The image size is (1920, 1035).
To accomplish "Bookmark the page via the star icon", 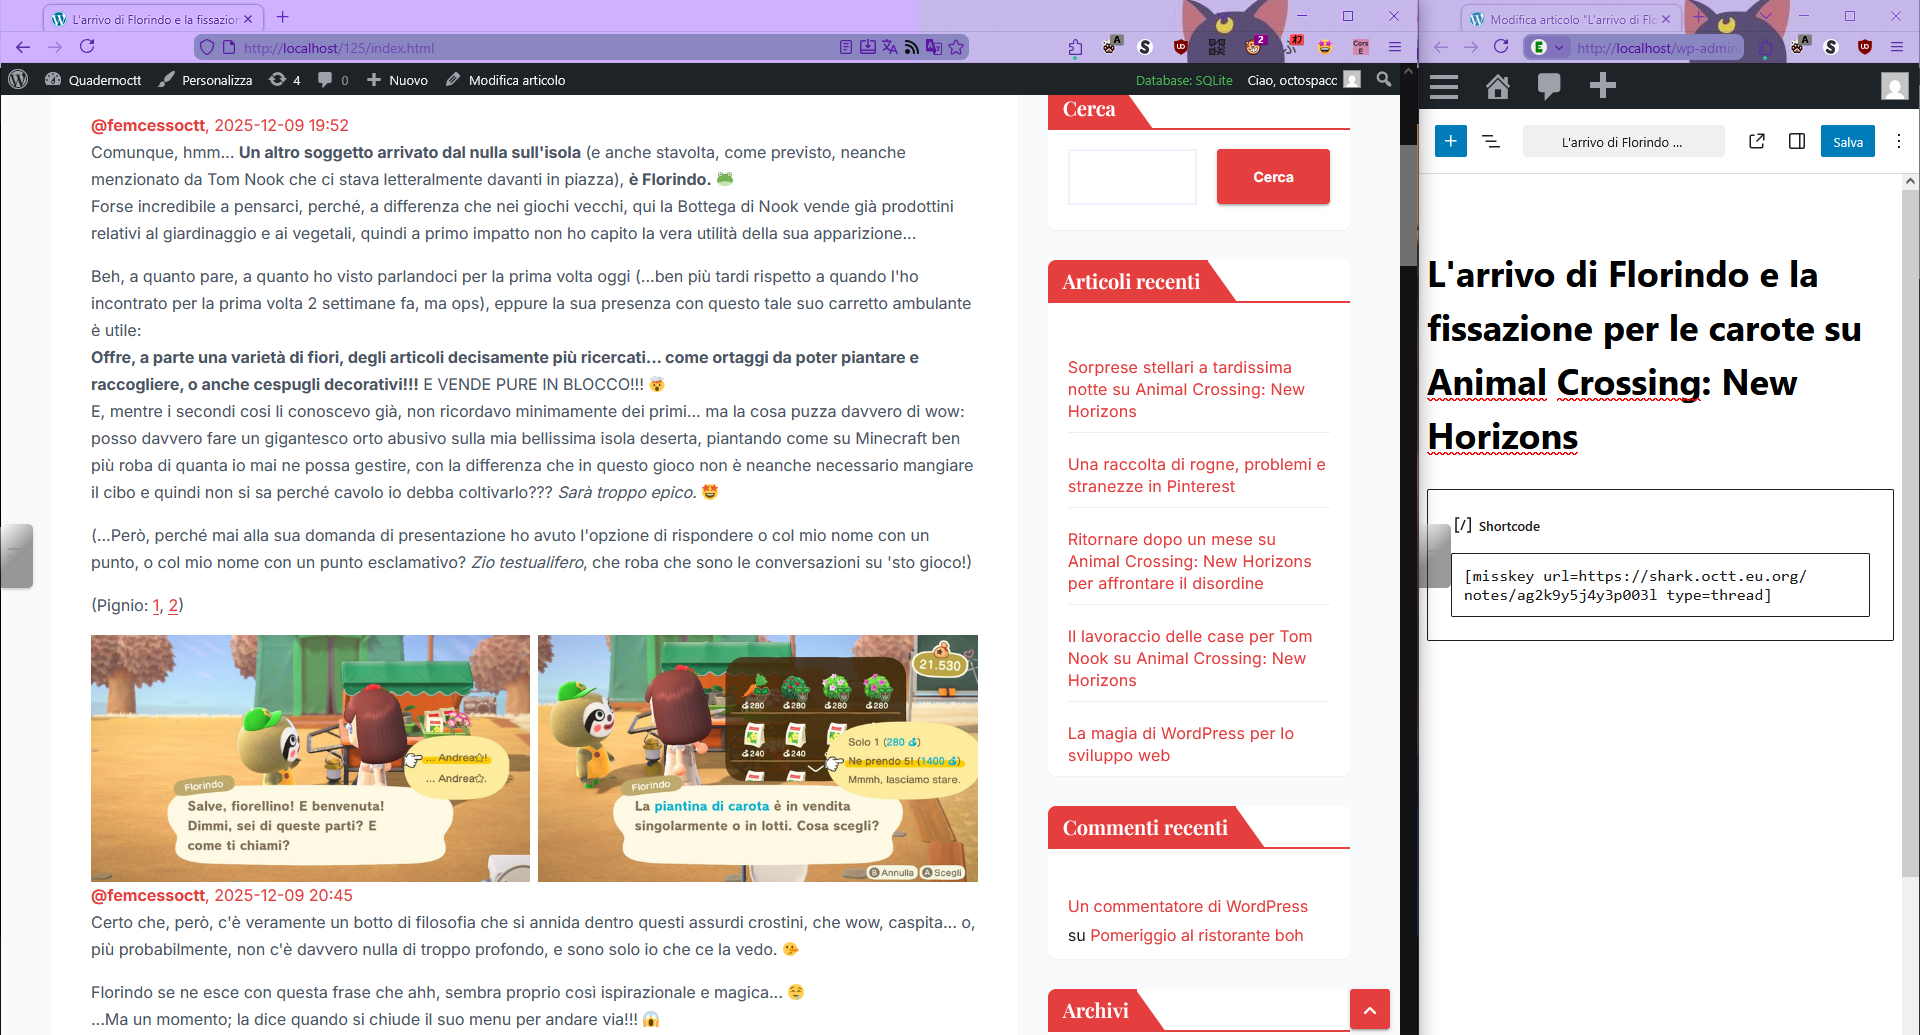I will coord(956,47).
